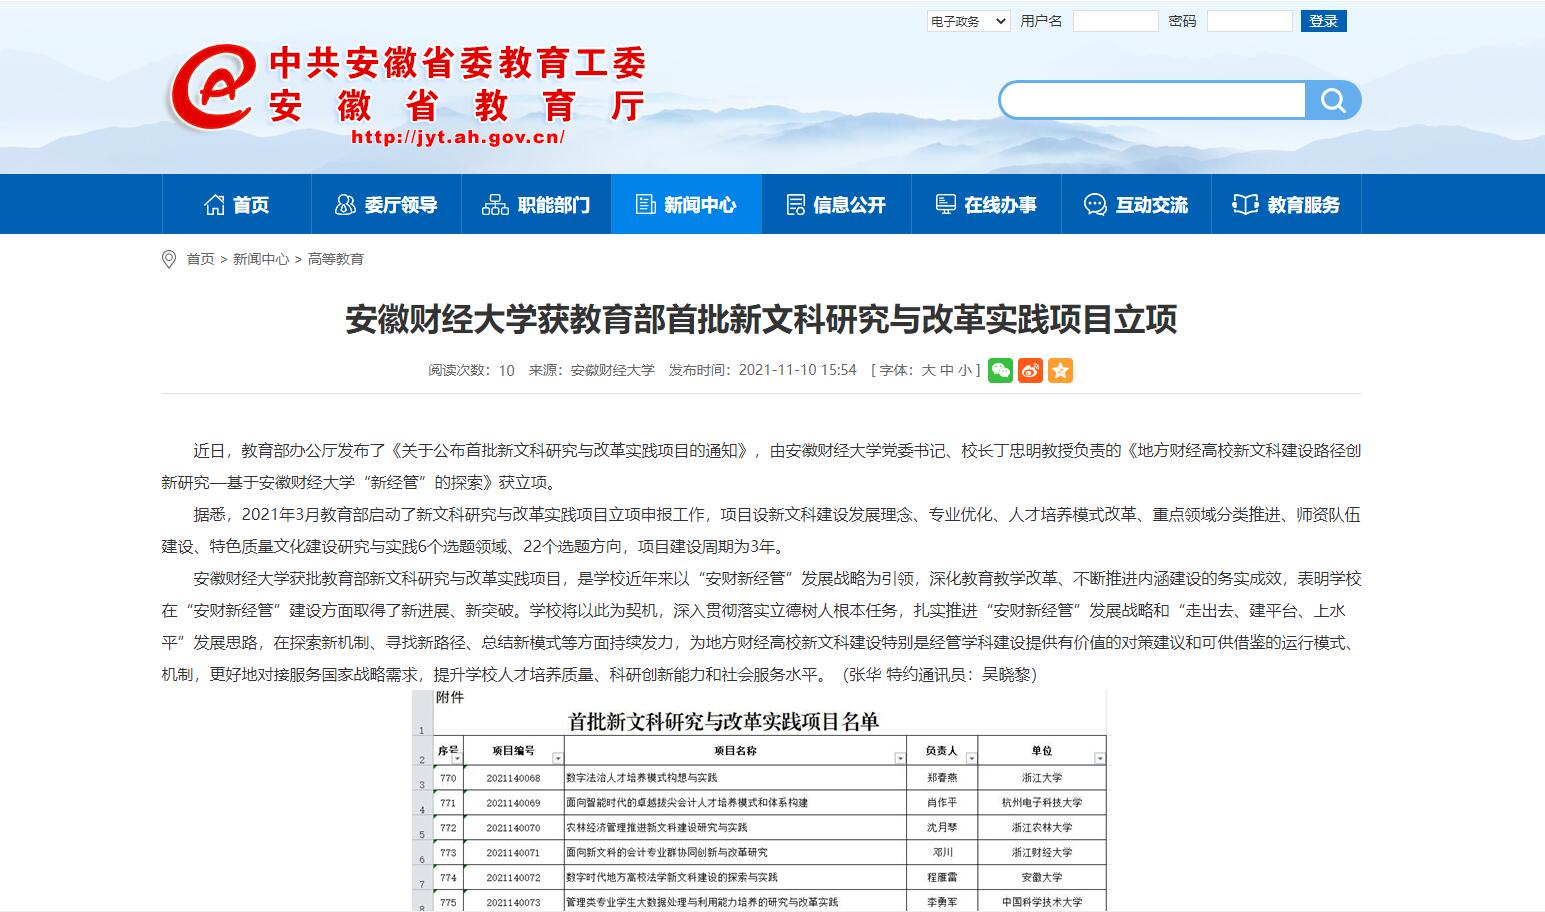Open 互动交流 in the navigation bar
This screenshot has height=912, width=1545.
point(1136,205)
